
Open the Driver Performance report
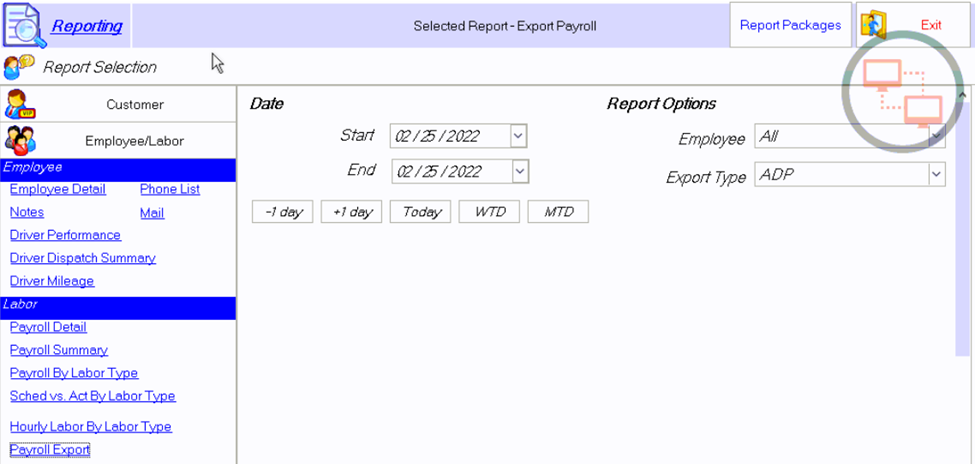point(65,235)
